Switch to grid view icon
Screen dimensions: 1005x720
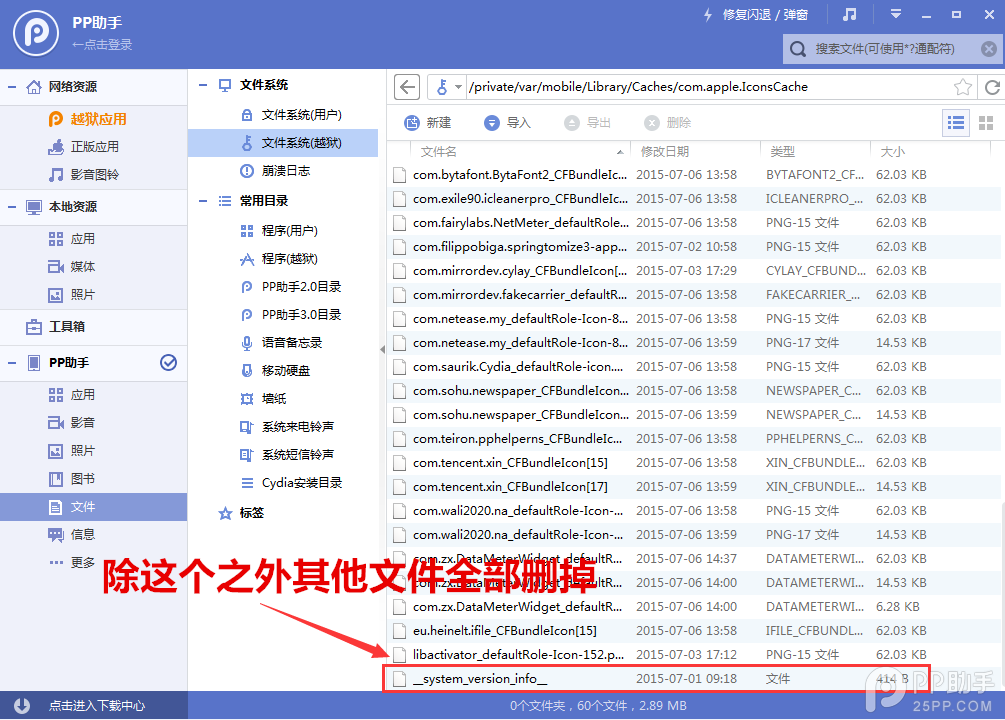coord(988,122)
